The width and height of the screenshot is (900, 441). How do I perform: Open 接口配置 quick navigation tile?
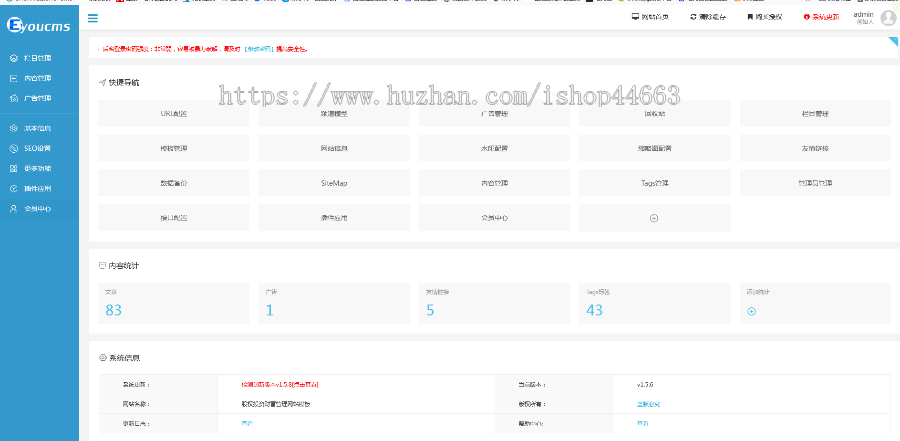pos(174,218)
